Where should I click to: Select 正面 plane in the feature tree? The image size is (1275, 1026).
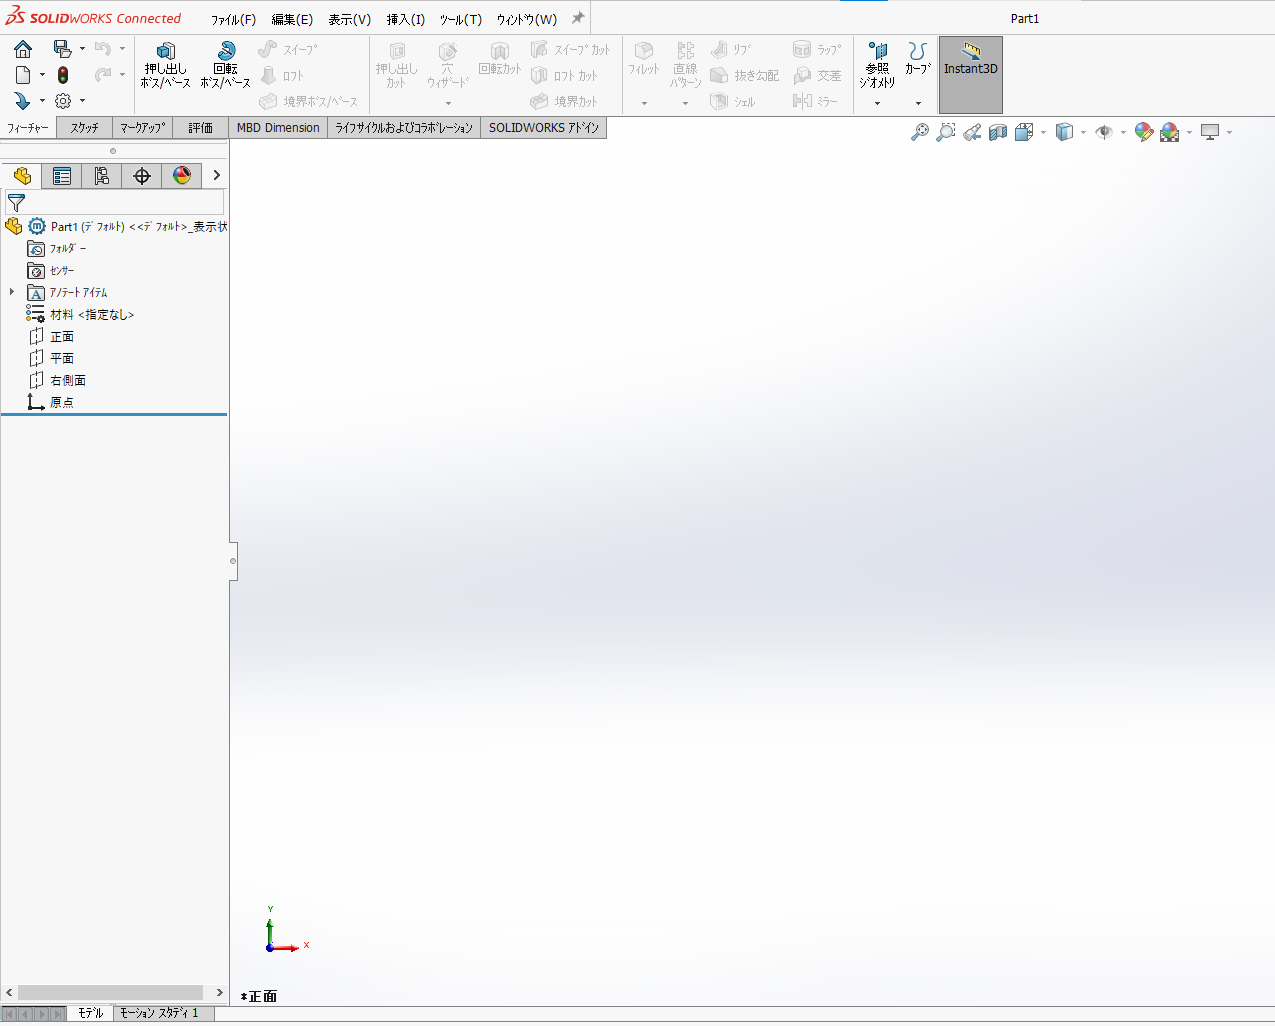(60, 335)
